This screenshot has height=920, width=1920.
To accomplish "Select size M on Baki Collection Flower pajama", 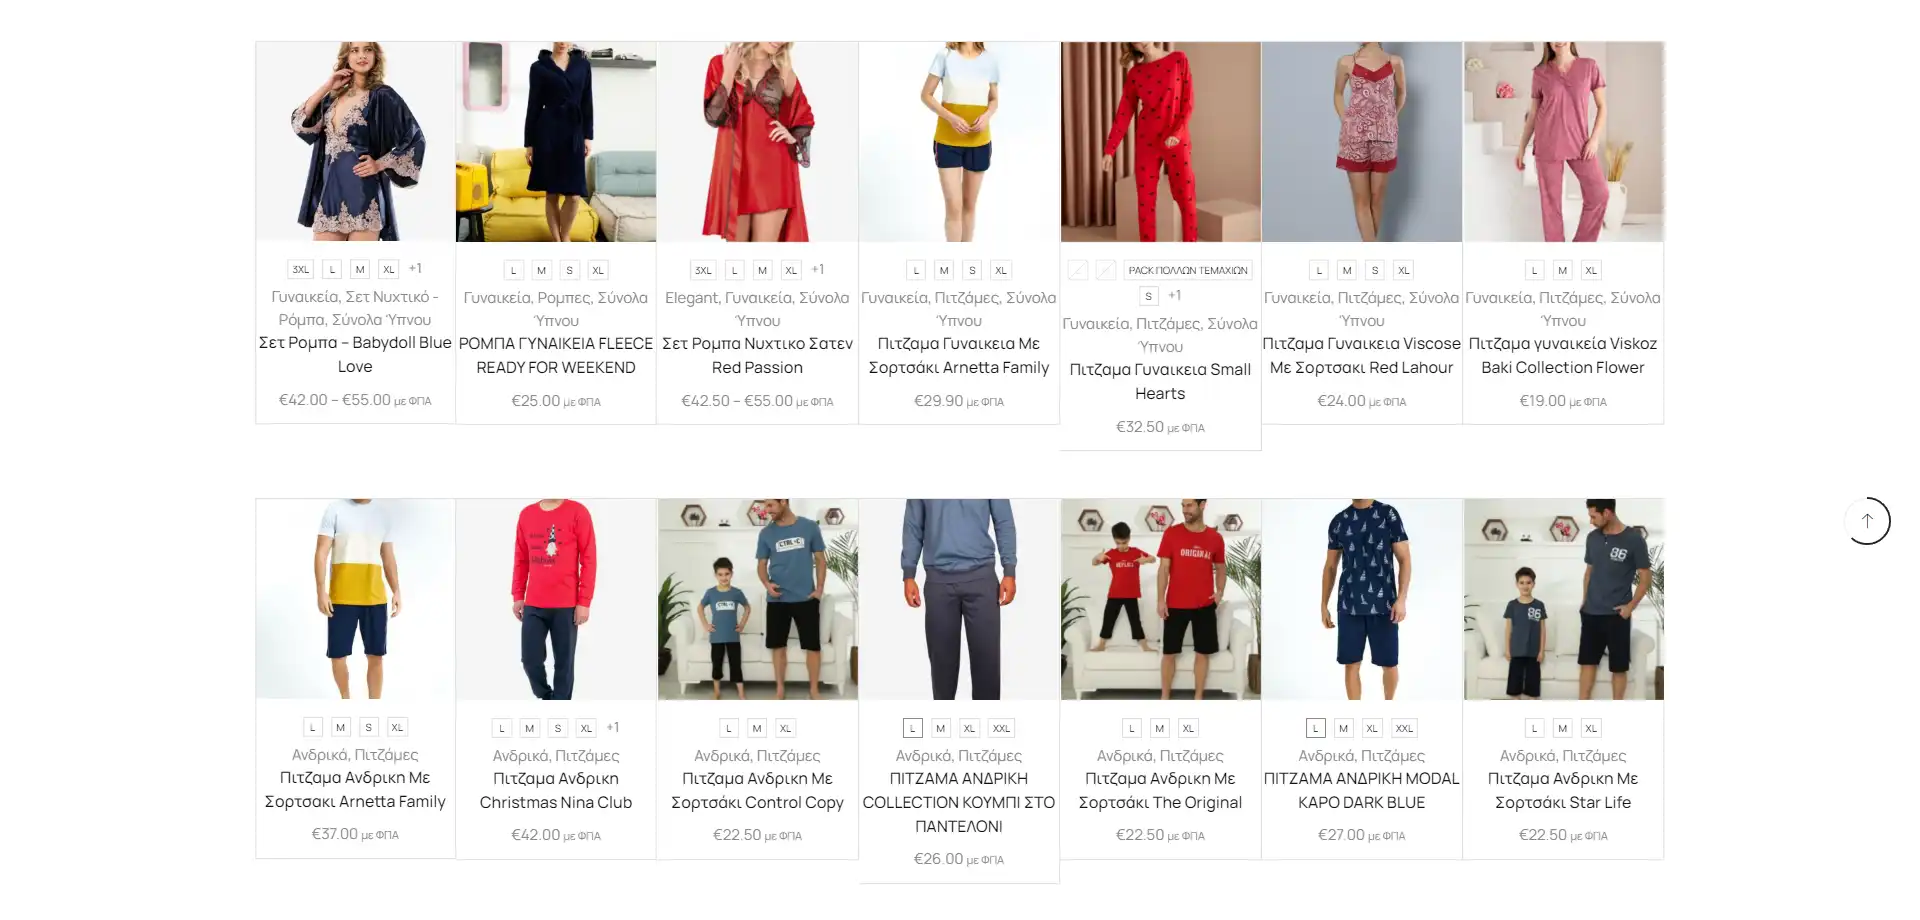I will (1563, 270).
